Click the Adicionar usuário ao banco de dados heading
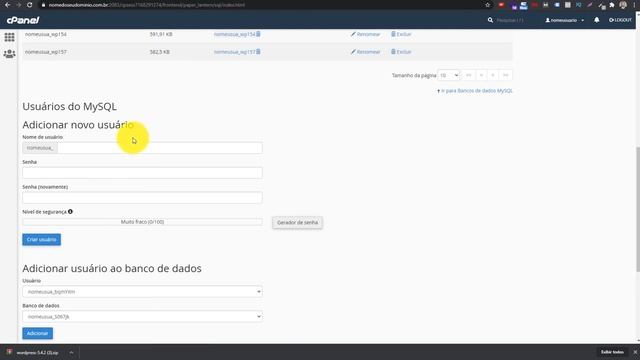The width and height of the screenshot is (640, 360). (112, 268)
